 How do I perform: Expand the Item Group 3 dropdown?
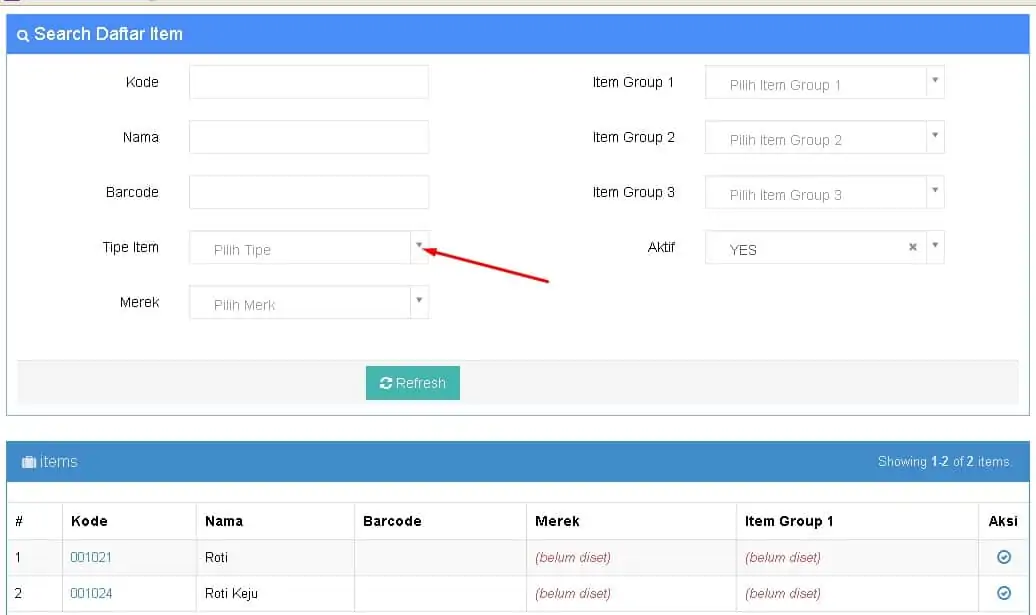934,191
